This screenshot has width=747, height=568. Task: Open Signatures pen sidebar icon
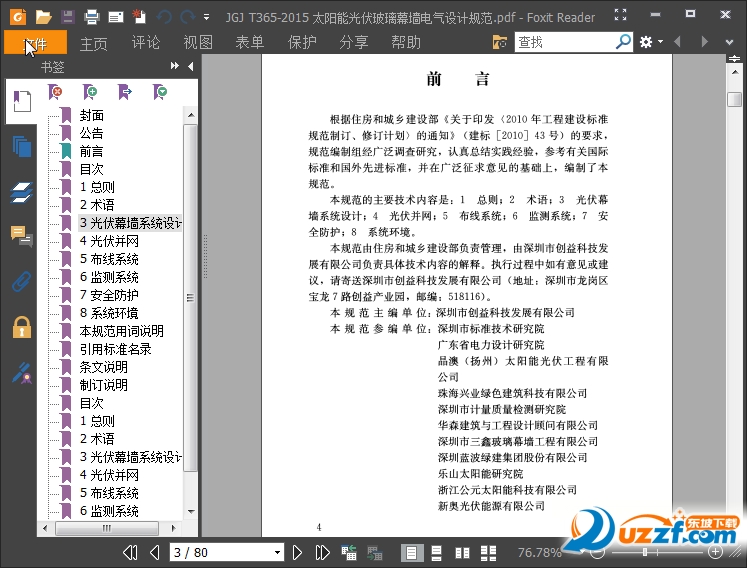[22, 373]
